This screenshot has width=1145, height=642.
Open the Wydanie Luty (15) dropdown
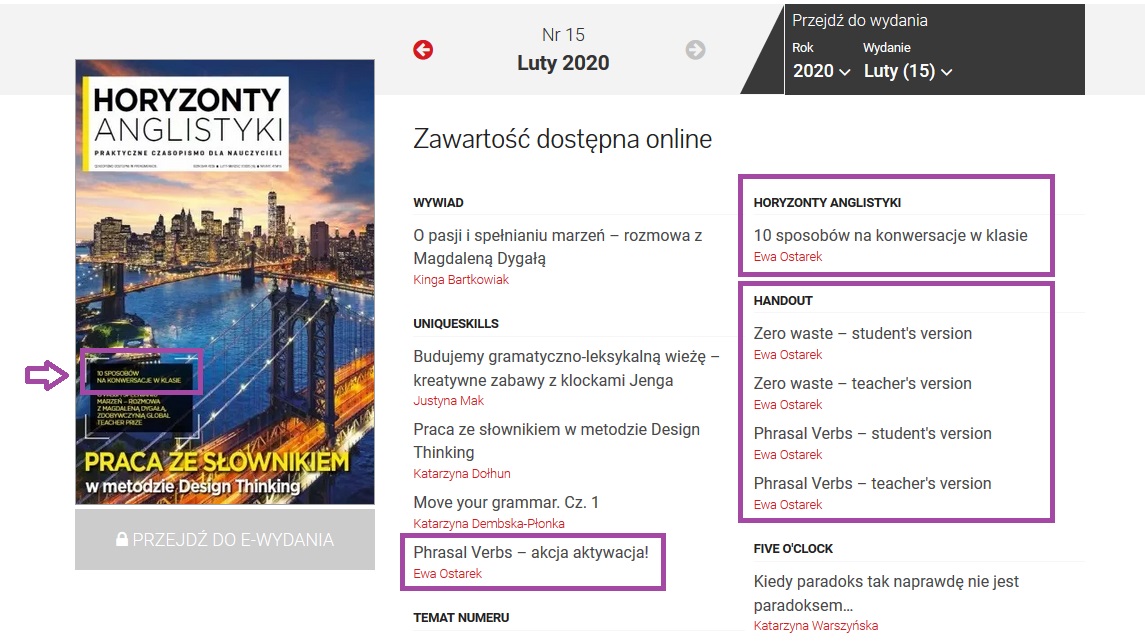point(907,71)
